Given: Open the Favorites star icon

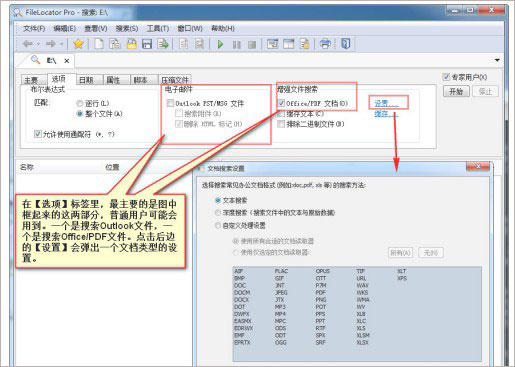Looking at the screenshot, I should pos(78,44).
